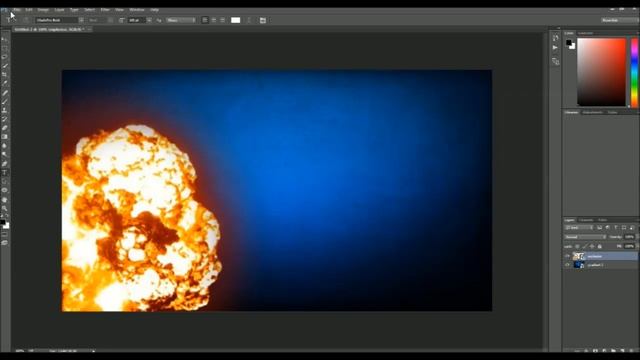Screen dimensions: 640x360
Task: Open the layer filter Kind dropdown
Action: coord(579,228)
